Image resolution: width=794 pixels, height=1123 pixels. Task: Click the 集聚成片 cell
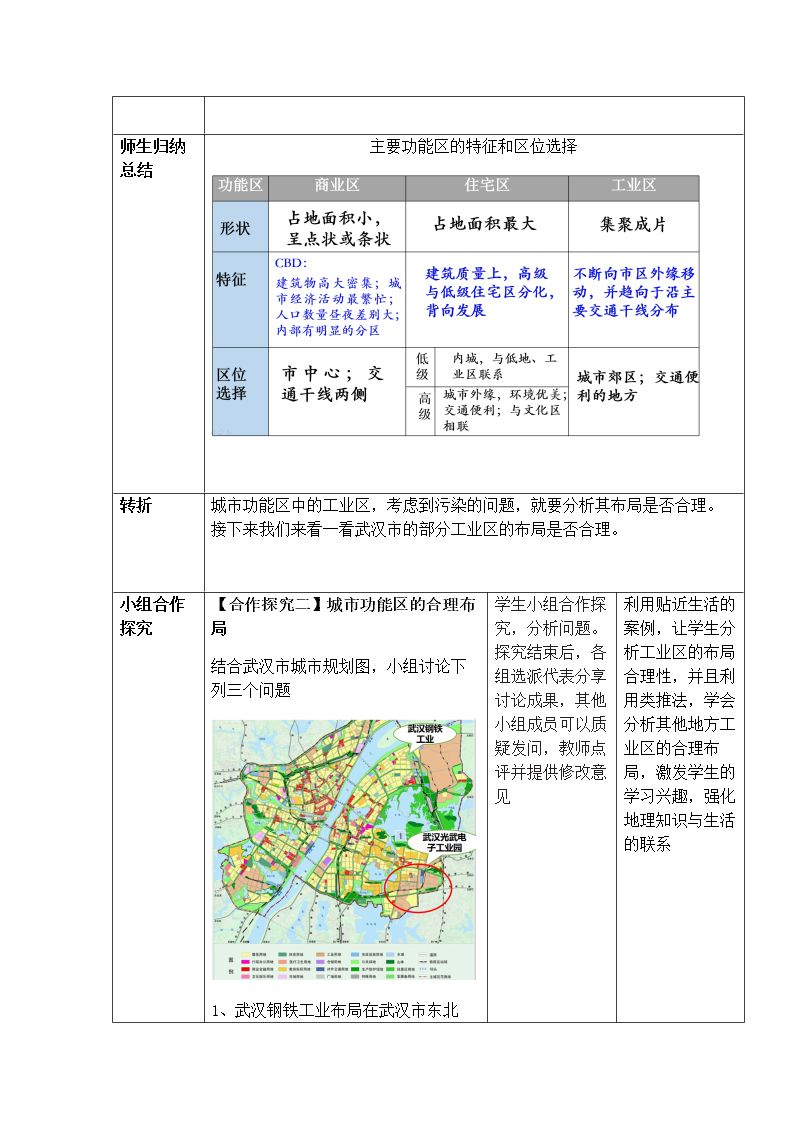[634, 224]
